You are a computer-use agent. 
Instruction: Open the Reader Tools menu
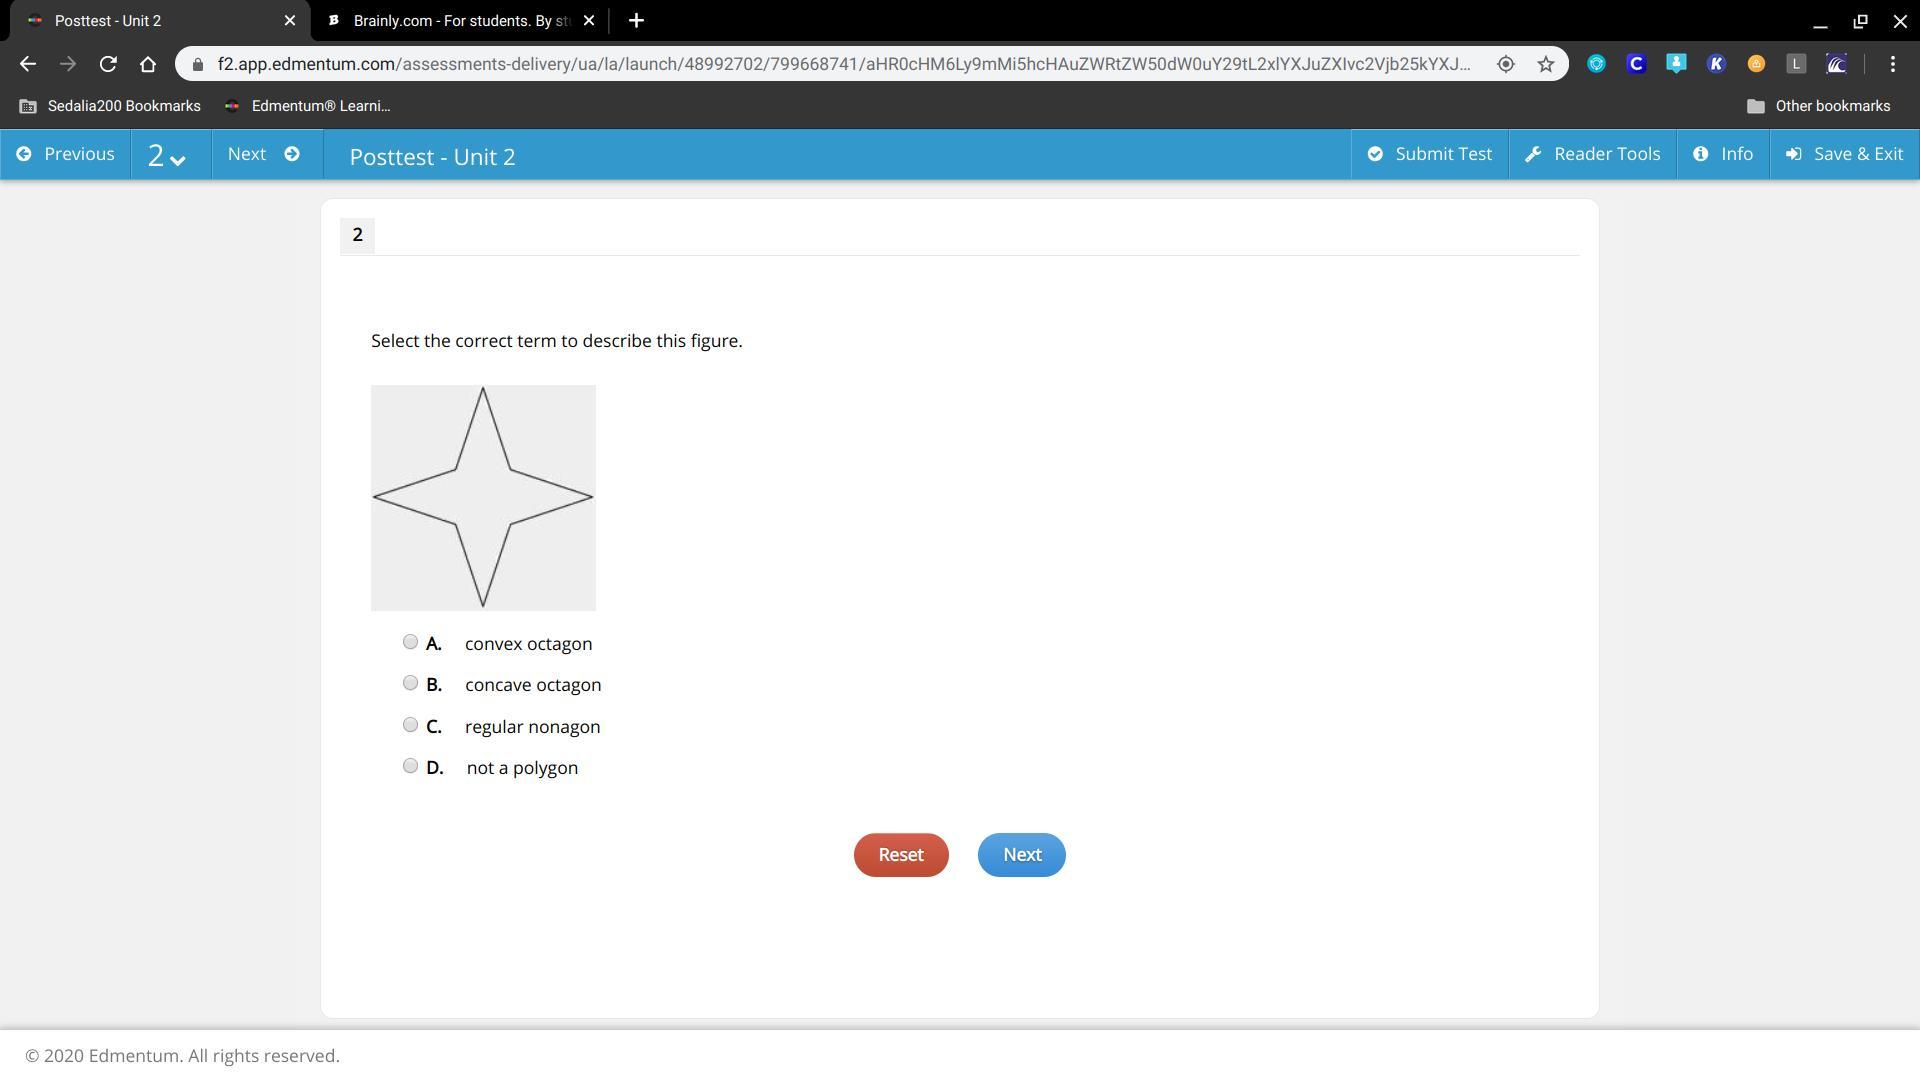point(1592,154)
